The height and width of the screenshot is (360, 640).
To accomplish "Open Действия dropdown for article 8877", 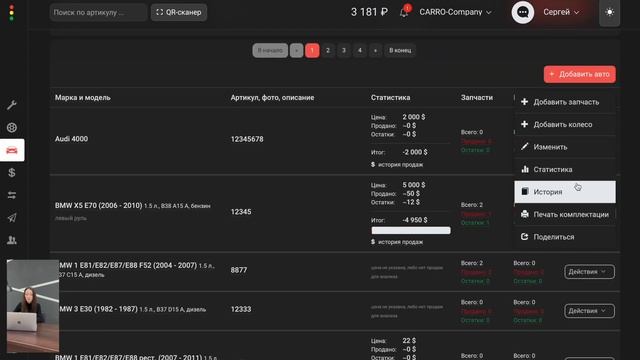I will click(589, 272).
